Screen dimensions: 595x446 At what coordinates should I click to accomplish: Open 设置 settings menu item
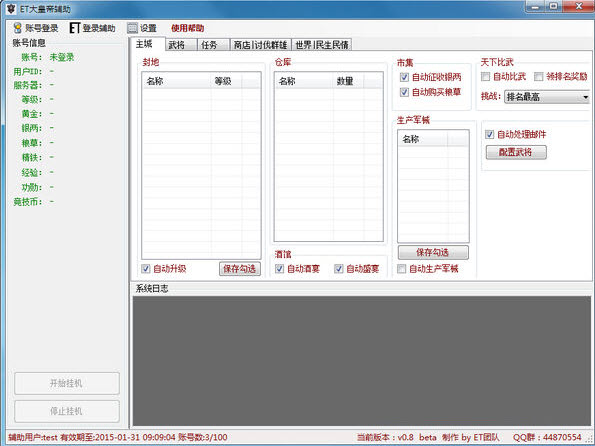(148, 28)
